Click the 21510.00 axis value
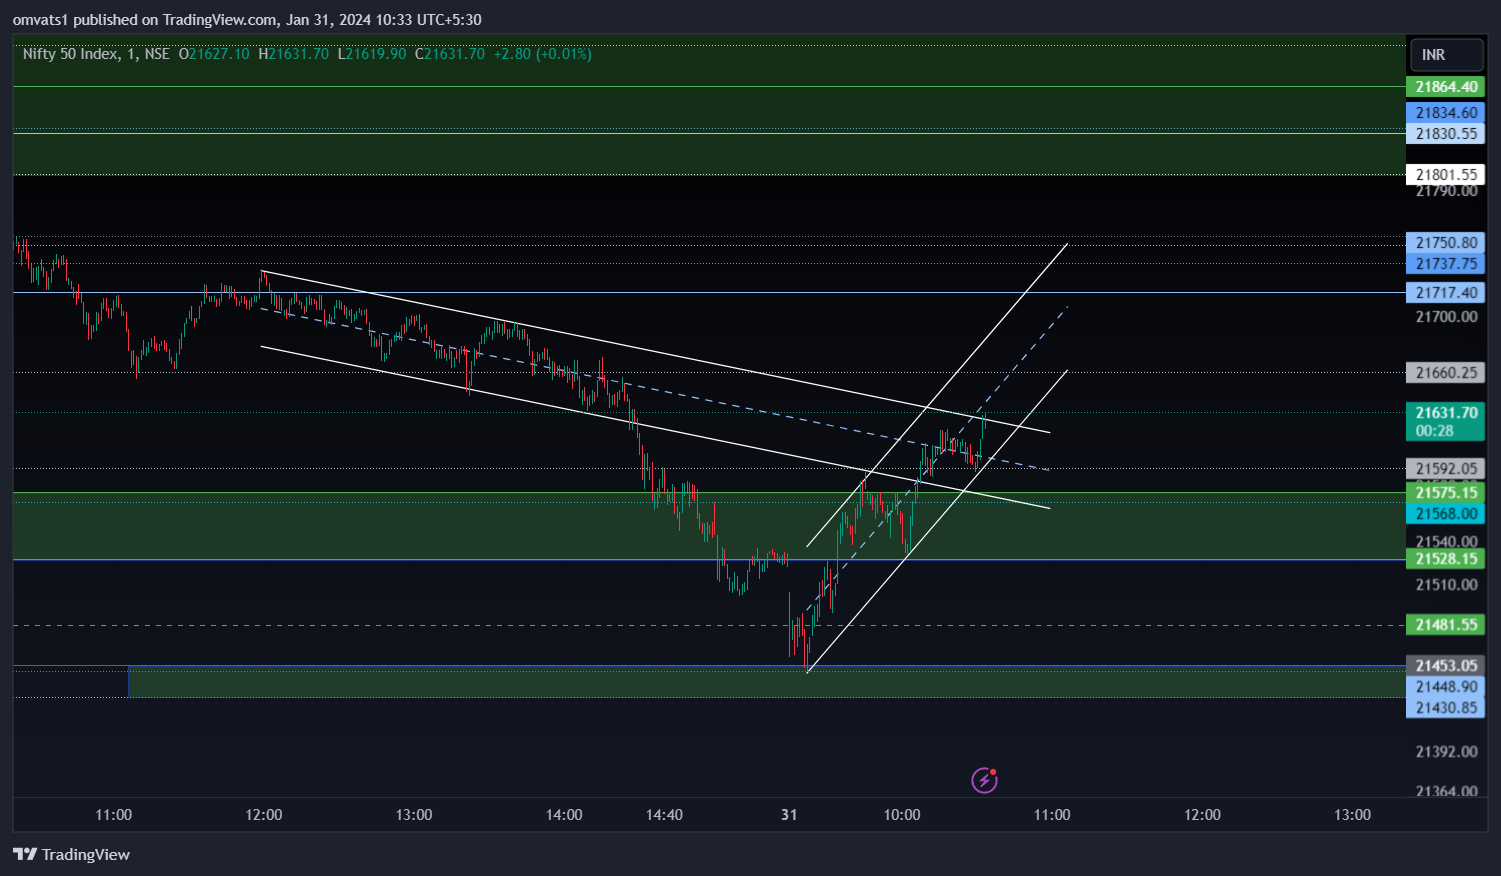This screenshot has height=876, width=1501. (1446, 585)
